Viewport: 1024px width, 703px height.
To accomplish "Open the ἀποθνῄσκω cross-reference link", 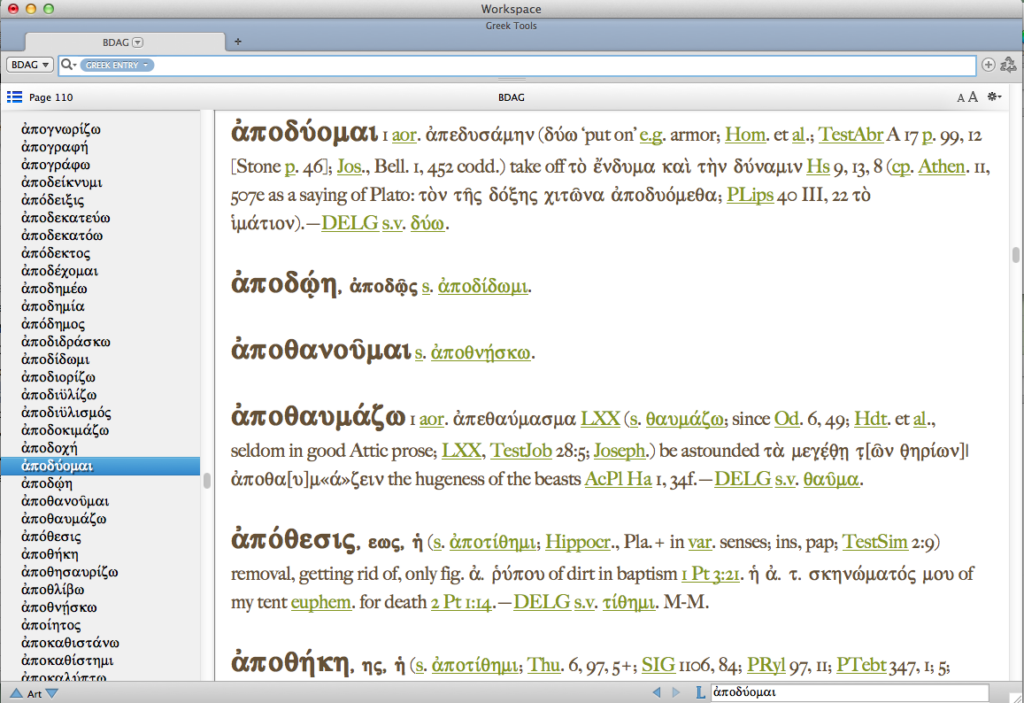I will [x=481, y=353].
